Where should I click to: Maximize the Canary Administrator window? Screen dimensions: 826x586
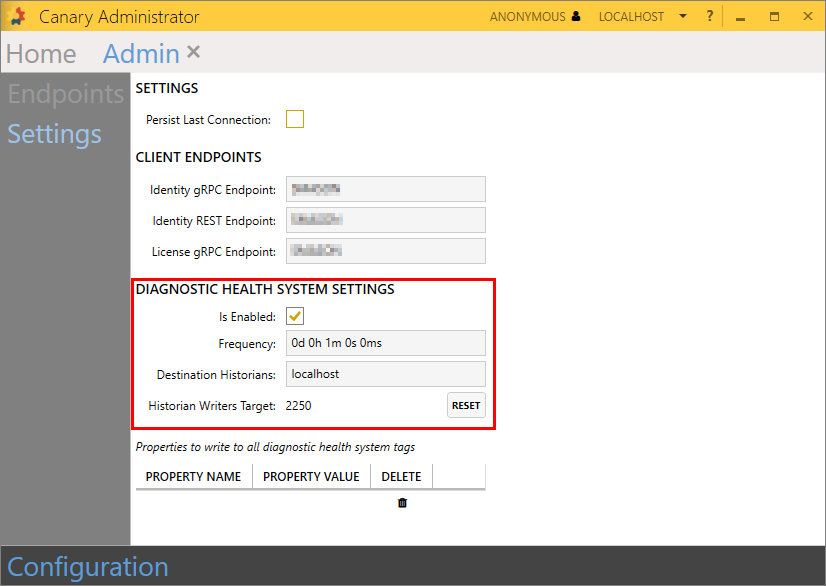tap(774, 16)
